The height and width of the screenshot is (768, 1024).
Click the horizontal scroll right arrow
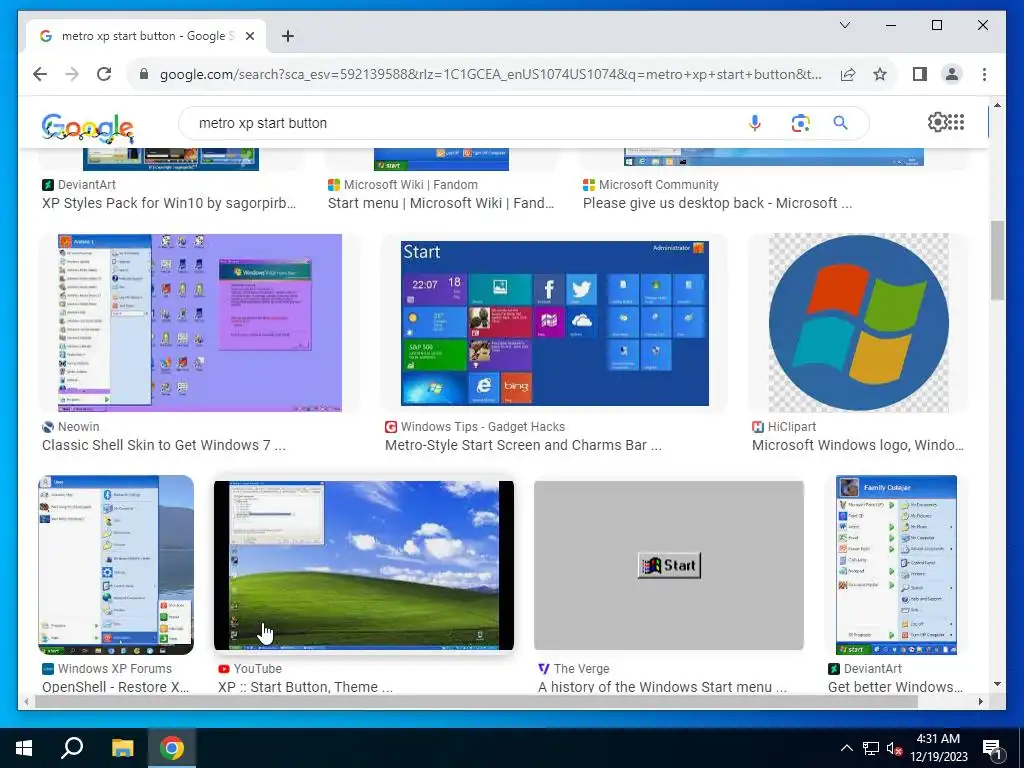pos(980,701)
